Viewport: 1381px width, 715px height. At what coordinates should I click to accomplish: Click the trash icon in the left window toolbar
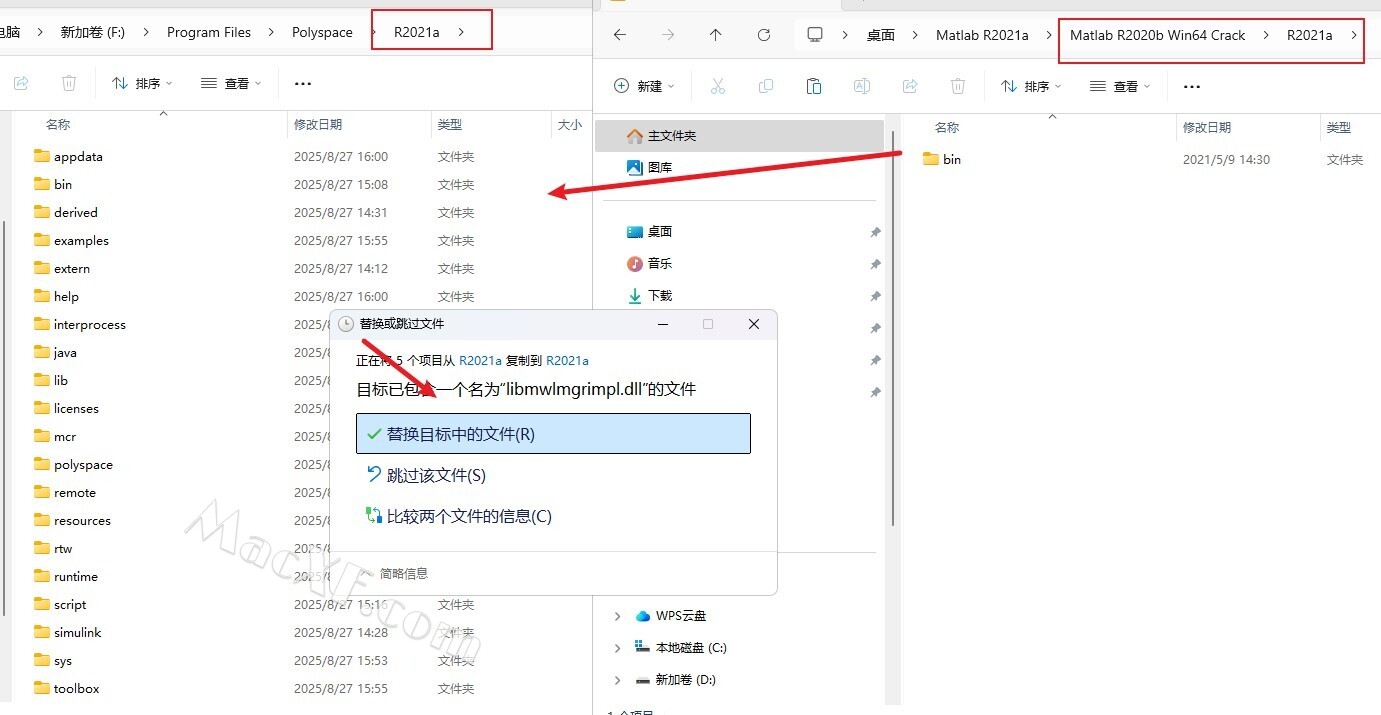tap(69, 83)
